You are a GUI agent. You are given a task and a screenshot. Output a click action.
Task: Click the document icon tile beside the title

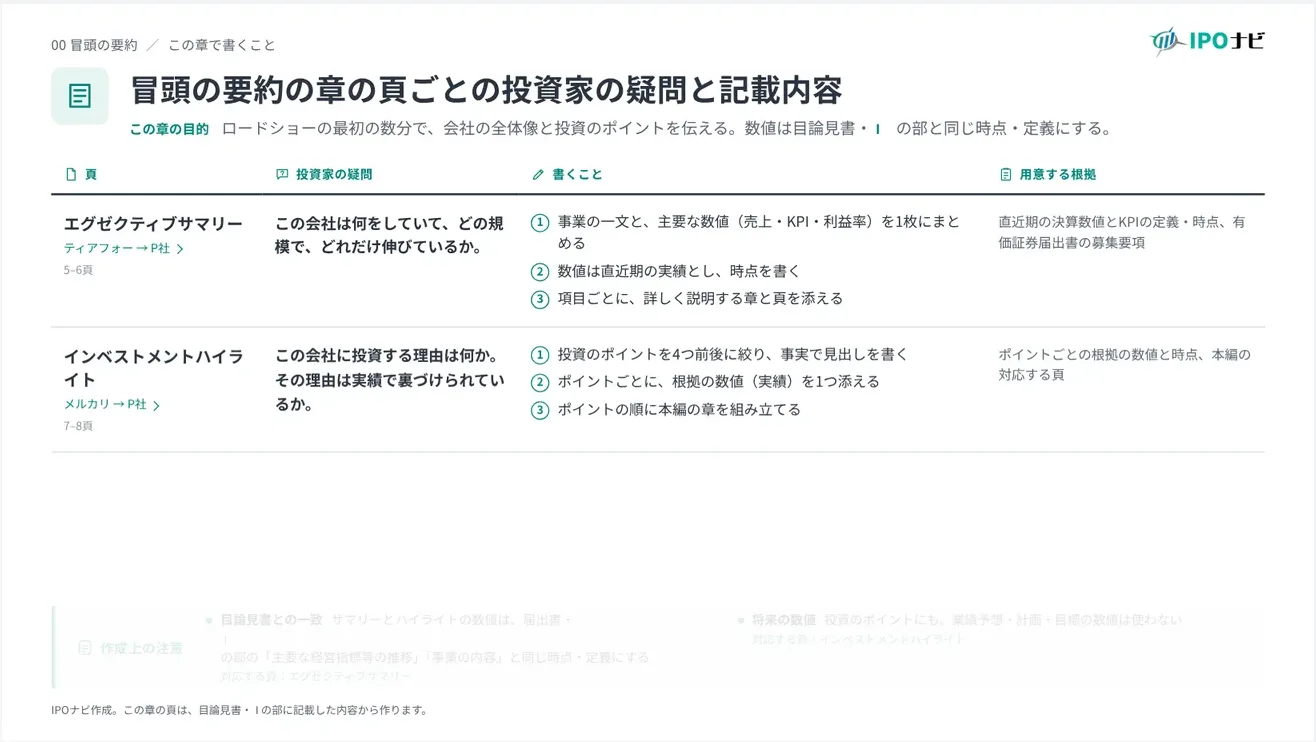point(80,96)
